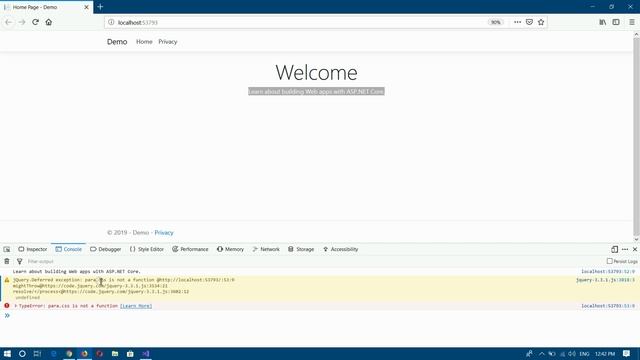Viewport: 640px width, 360px height.
Task: Expand the TypeError message arrow
Action: [x=16, y=306]
